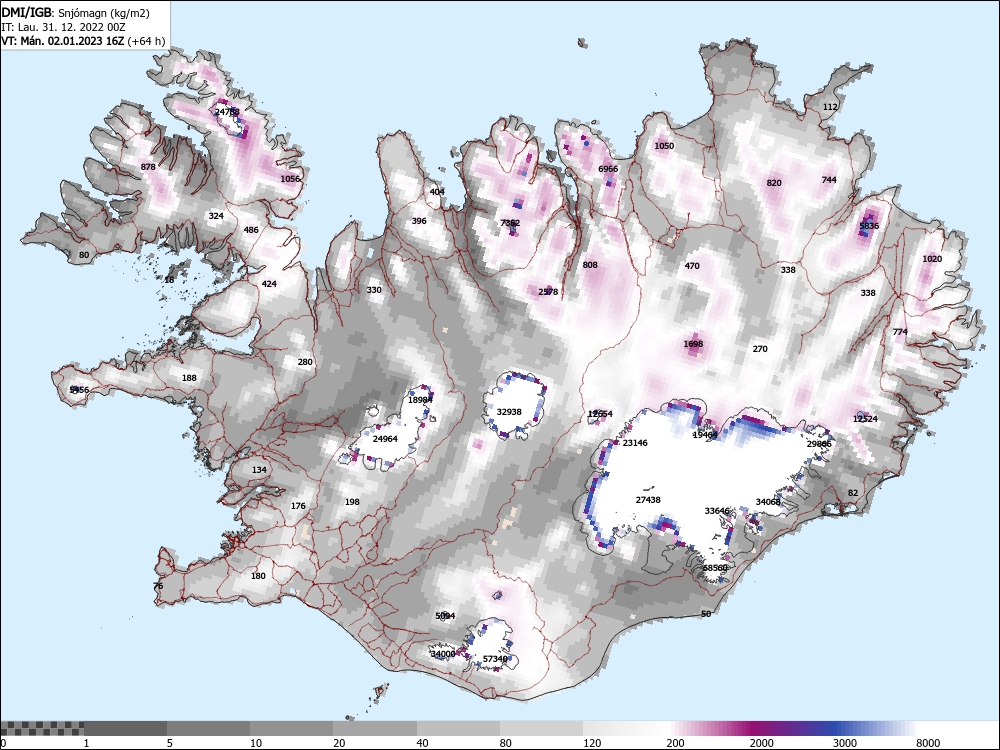Click the legend tick label 5
This screenshot has height=750, width=1000.
170,743
